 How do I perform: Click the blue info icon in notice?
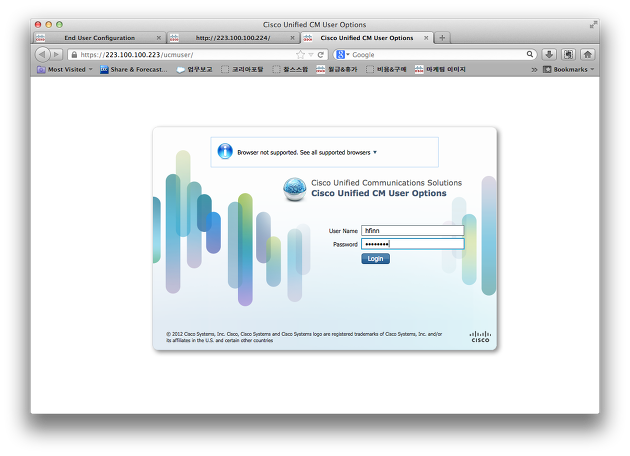click(225, 151)
